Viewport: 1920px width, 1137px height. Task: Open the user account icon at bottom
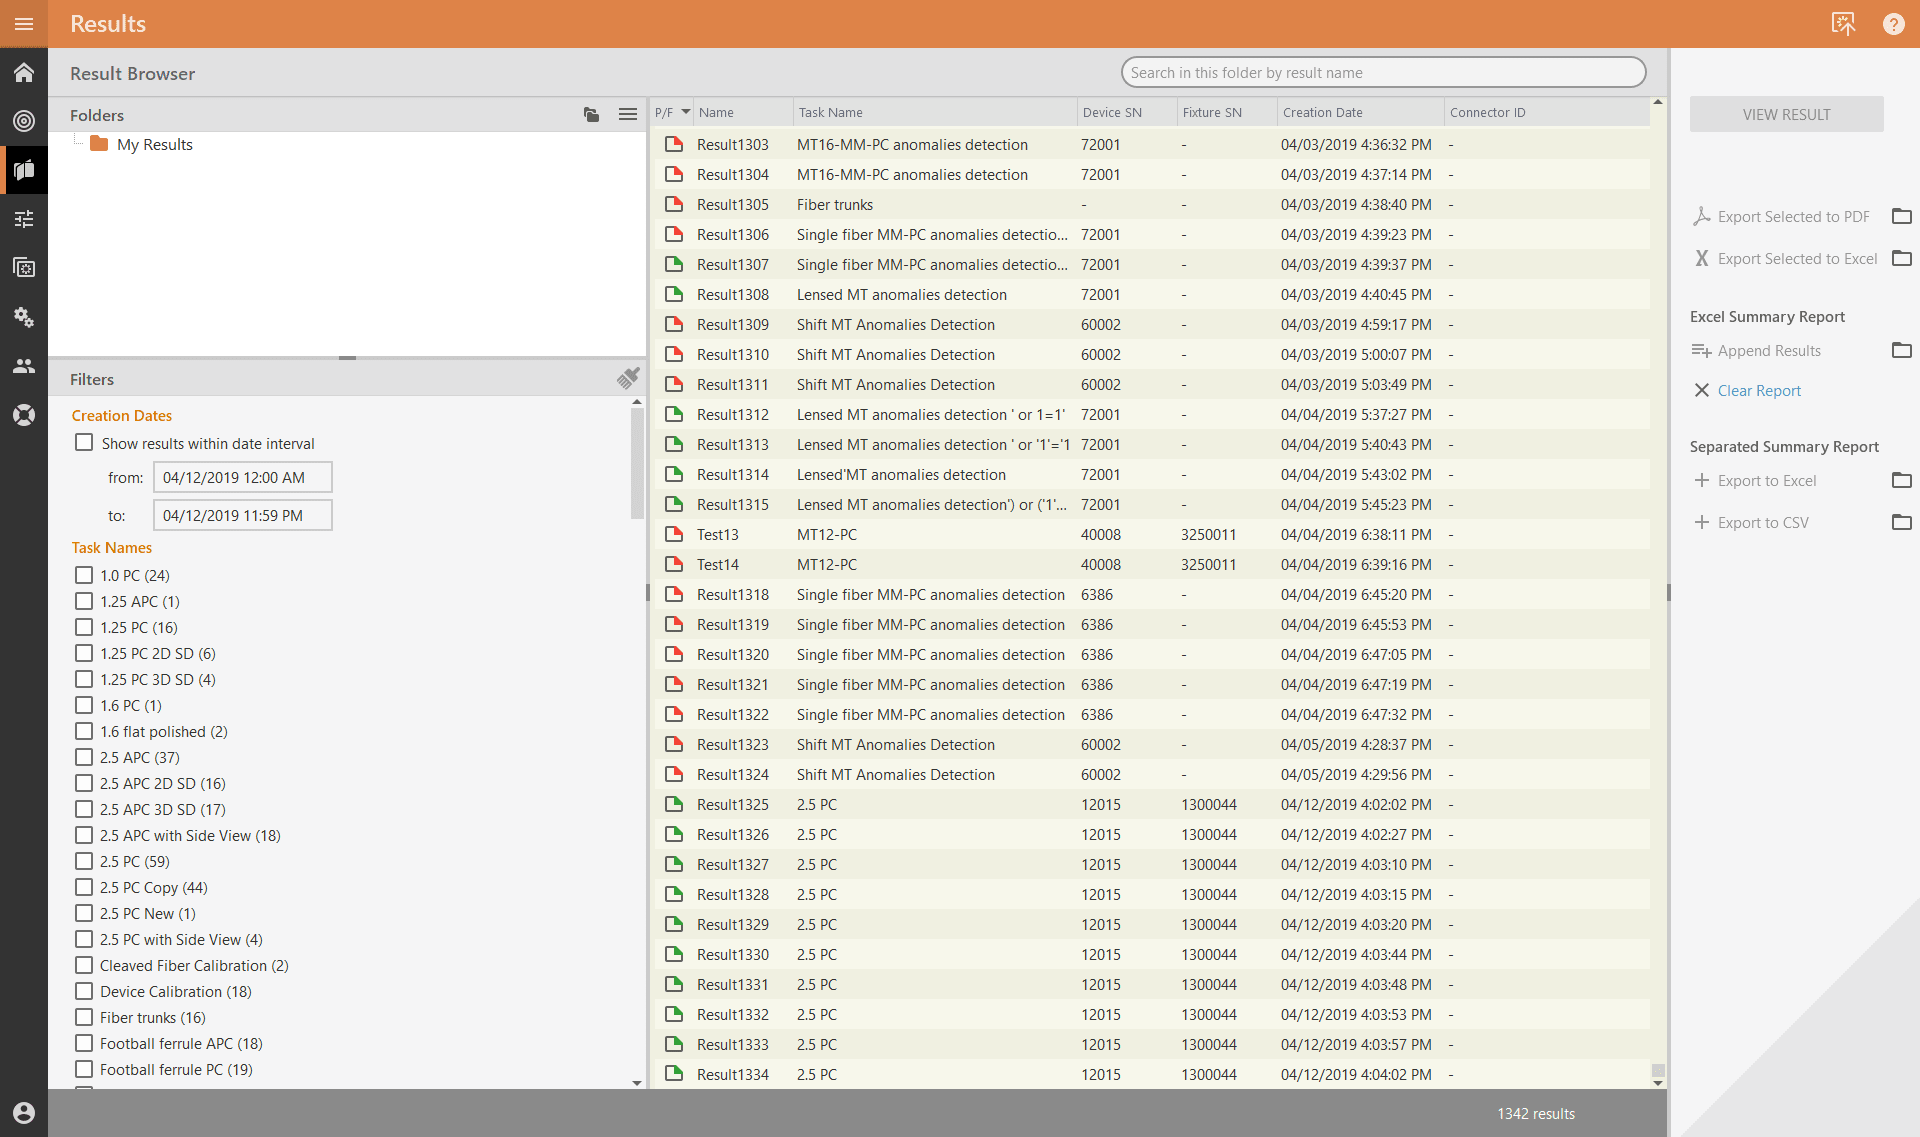(x=24, y=1113)
